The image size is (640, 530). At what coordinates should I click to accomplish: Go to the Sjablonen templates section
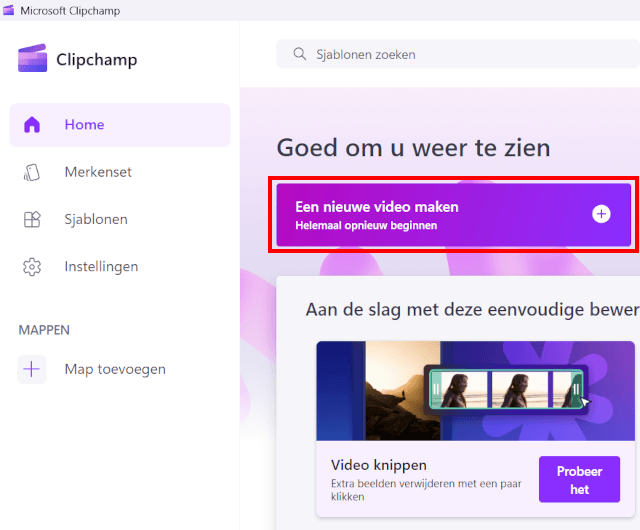pos(96,219)
